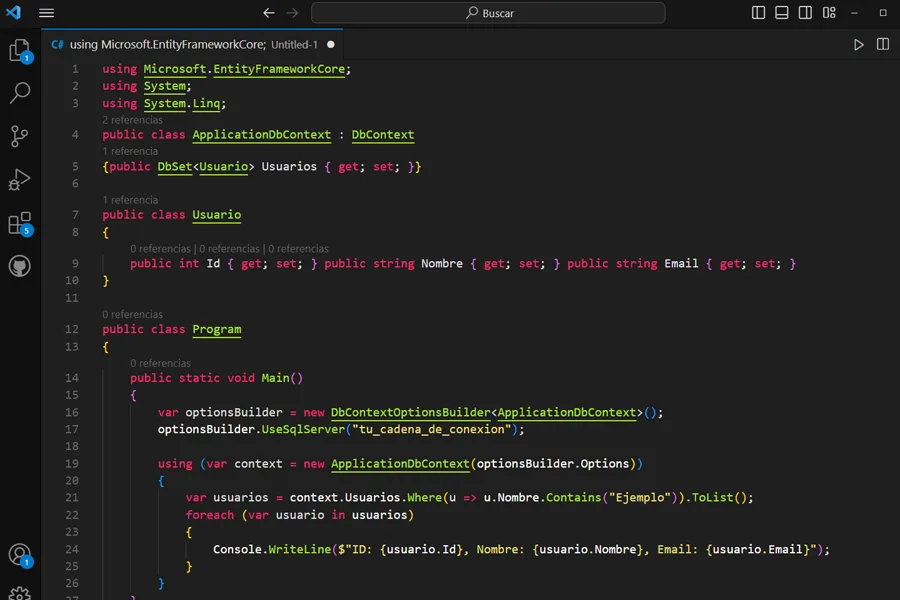
Task: Click 'ApplicationDbContext' in the class declaration
Action: tap(262, 134)
